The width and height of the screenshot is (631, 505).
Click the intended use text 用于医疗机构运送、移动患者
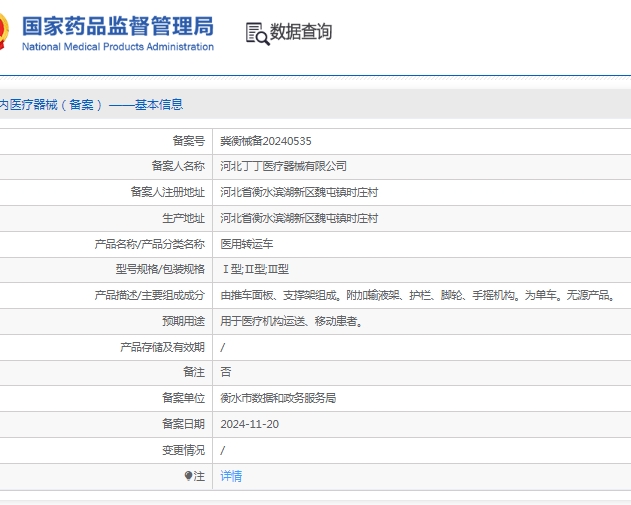point(291,321)
